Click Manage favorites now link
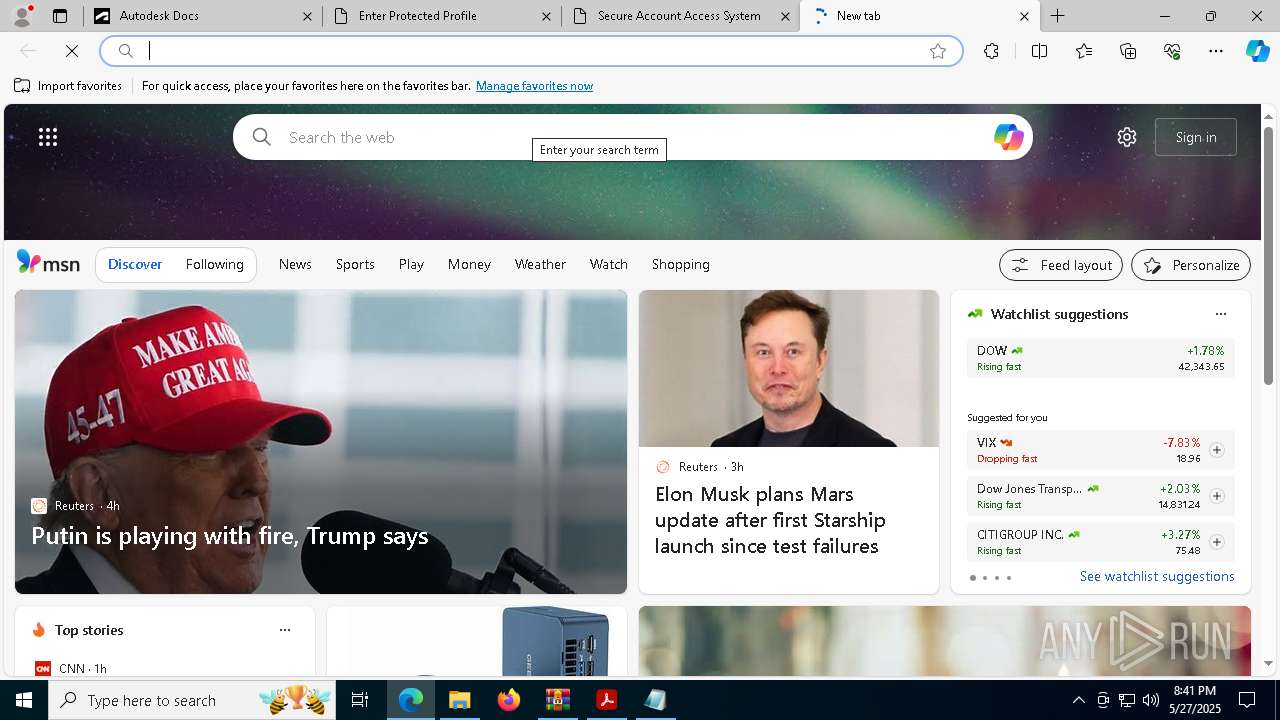 click(534, 86)
